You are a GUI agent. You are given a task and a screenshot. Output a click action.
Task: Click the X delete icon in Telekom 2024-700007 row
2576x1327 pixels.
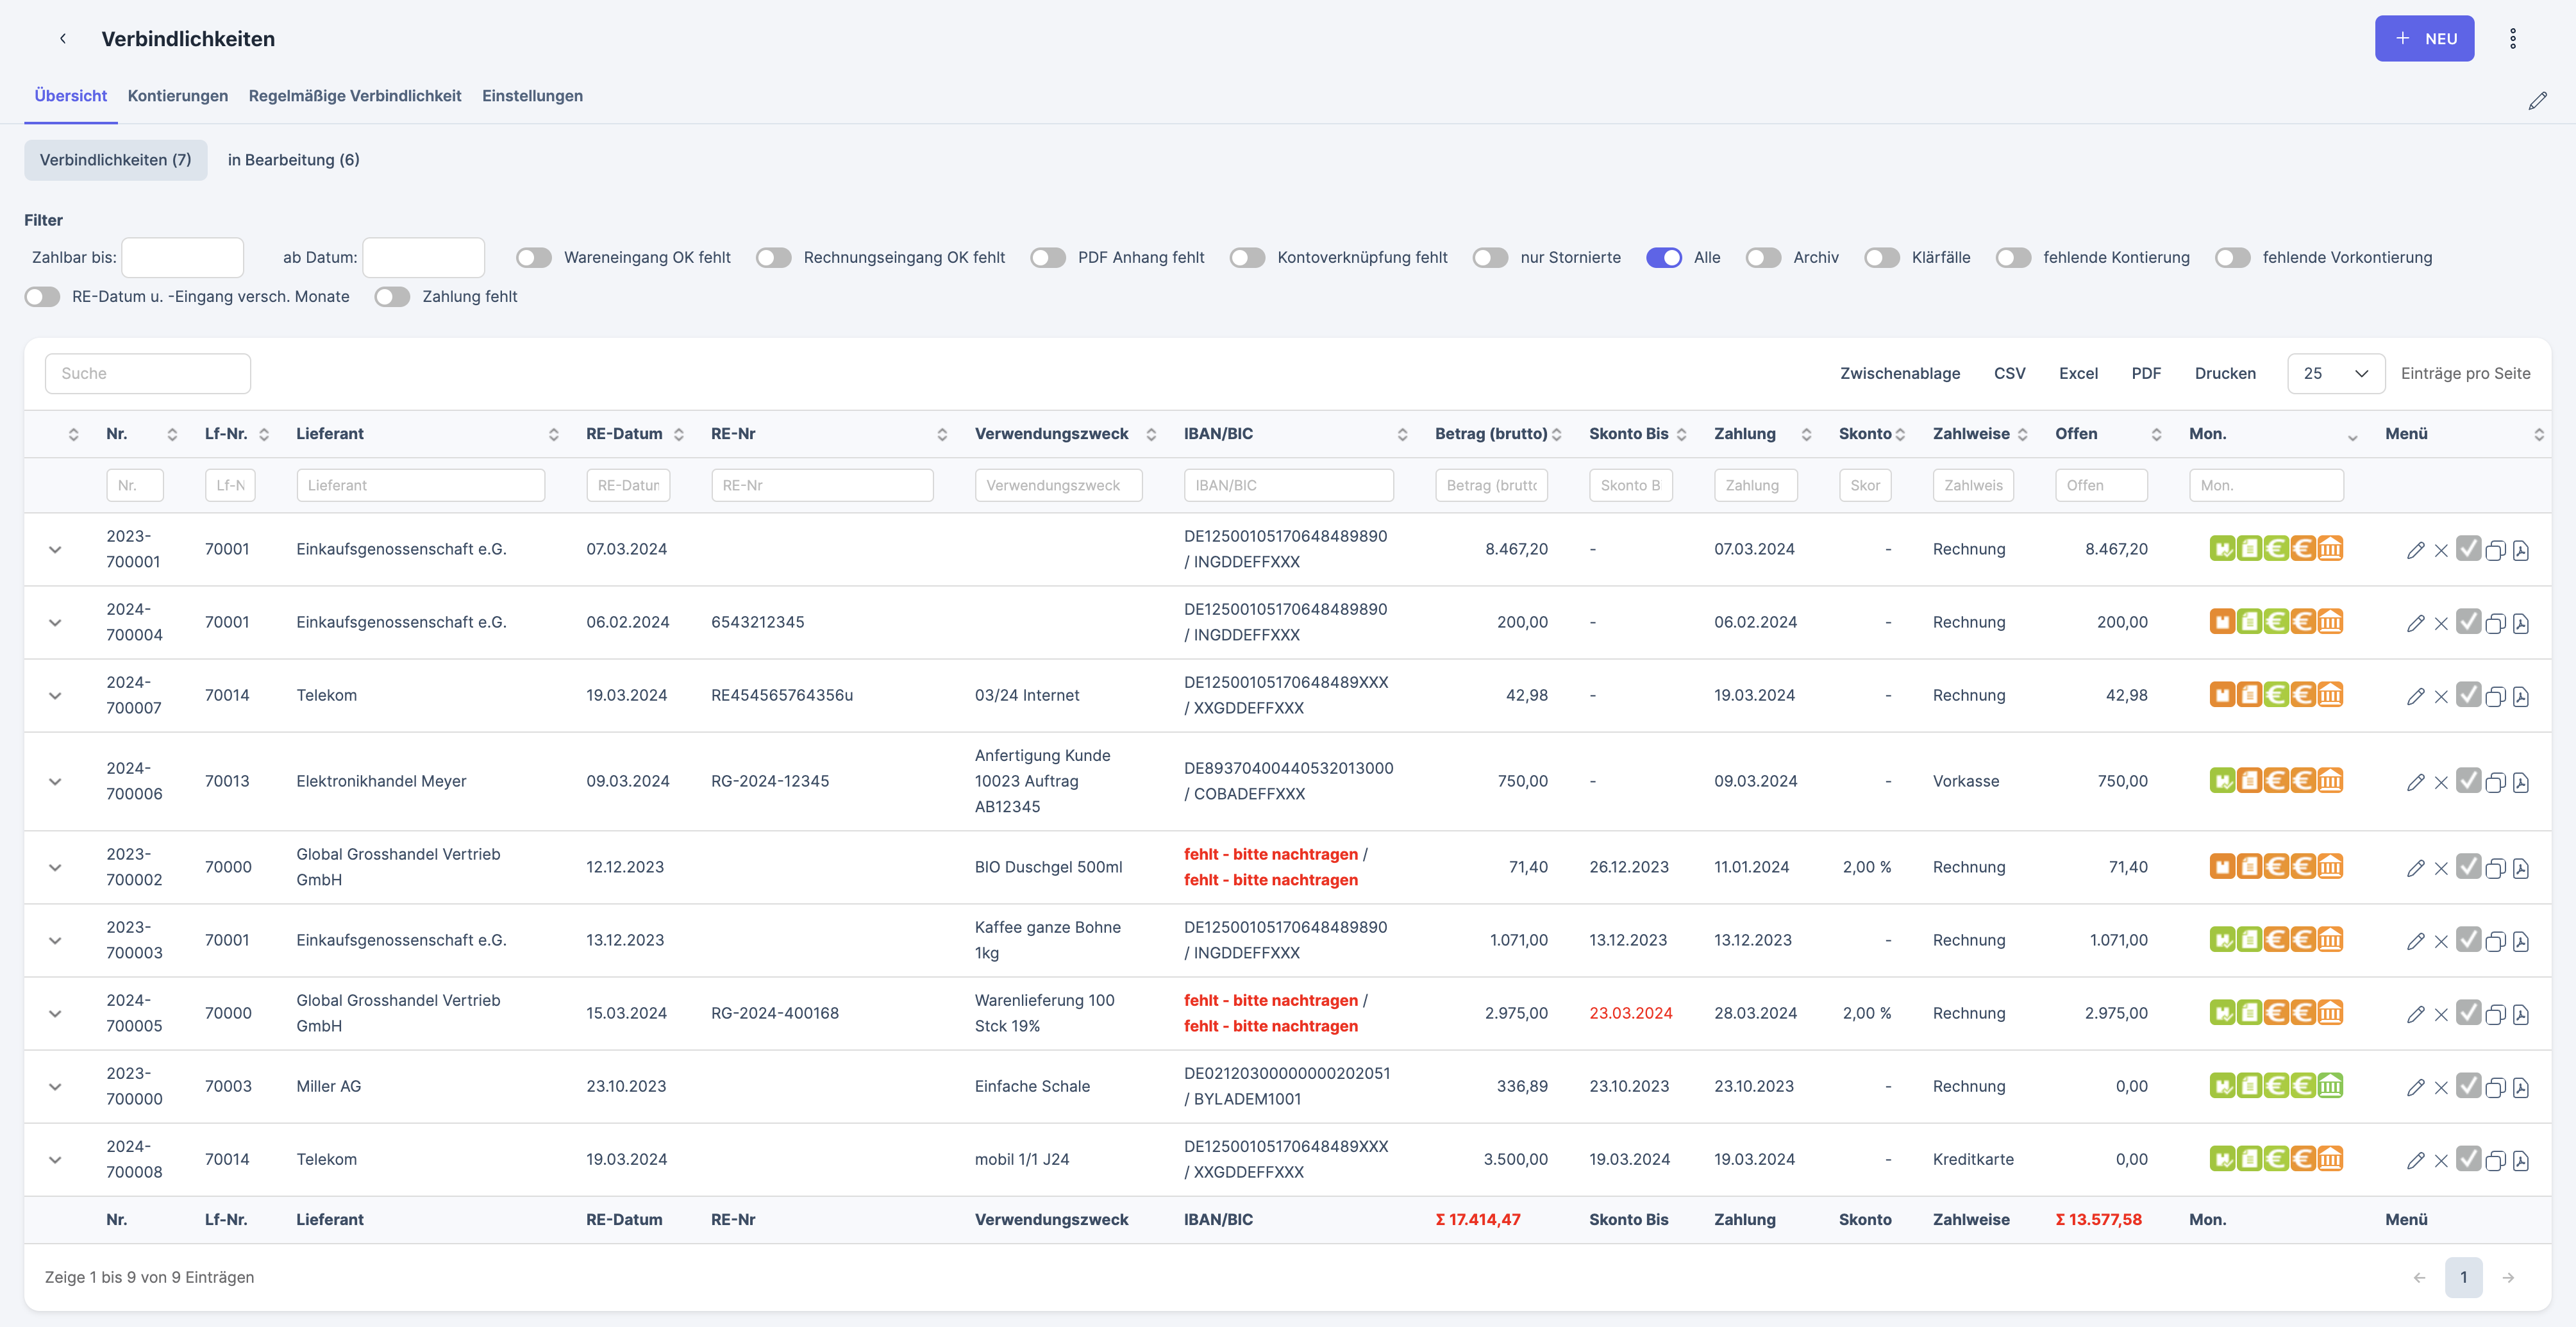2441,696
